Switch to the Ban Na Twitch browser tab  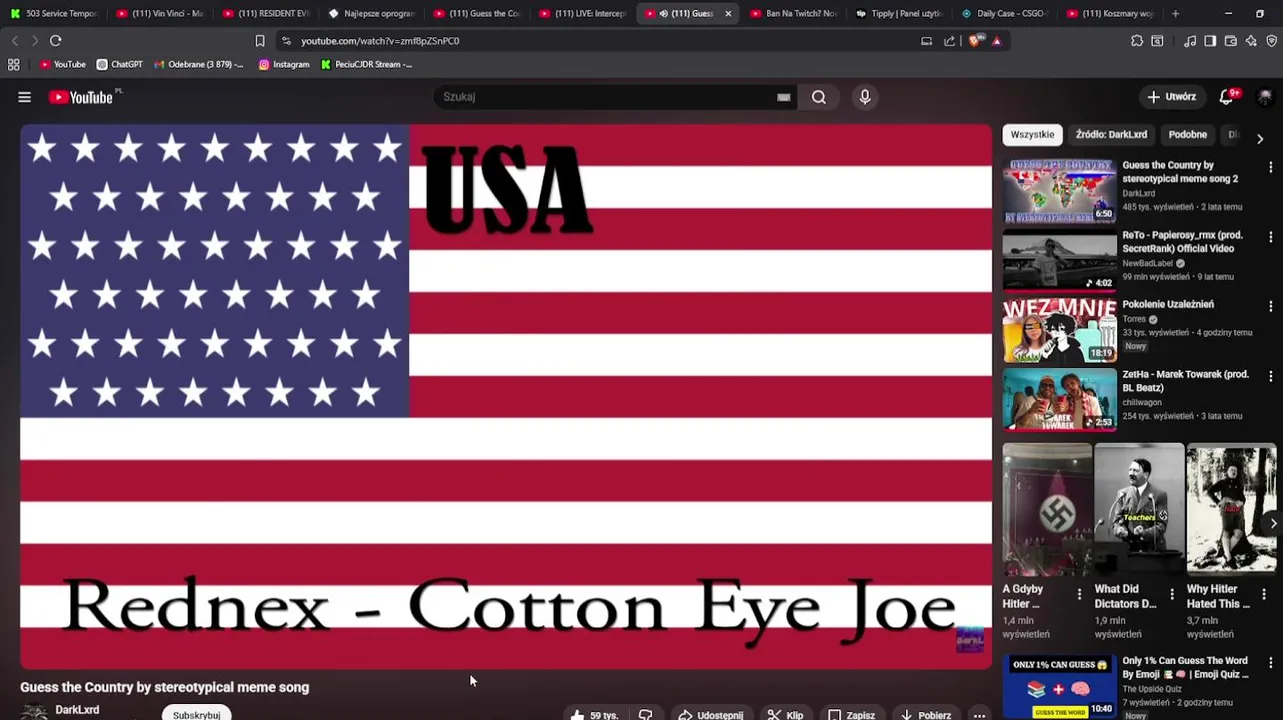point(793,13)
